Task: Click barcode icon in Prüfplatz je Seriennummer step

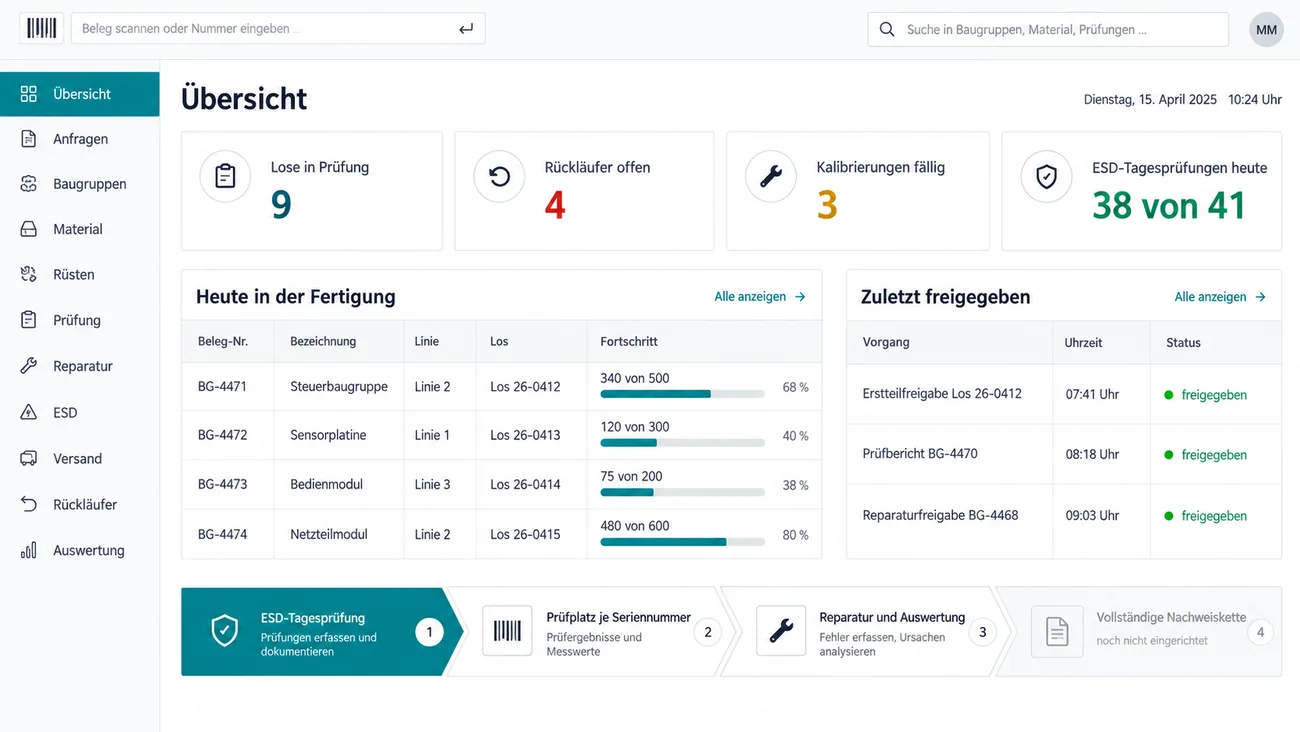Action: (507, 631)
